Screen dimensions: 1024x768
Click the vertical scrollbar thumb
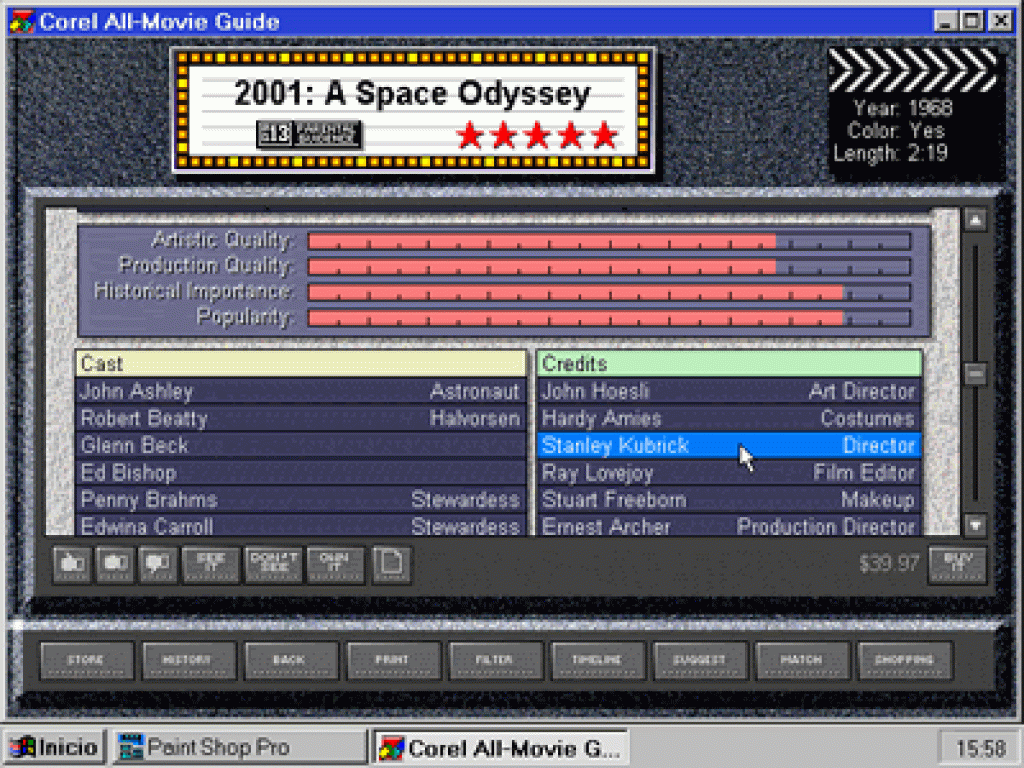coord(975,374)
